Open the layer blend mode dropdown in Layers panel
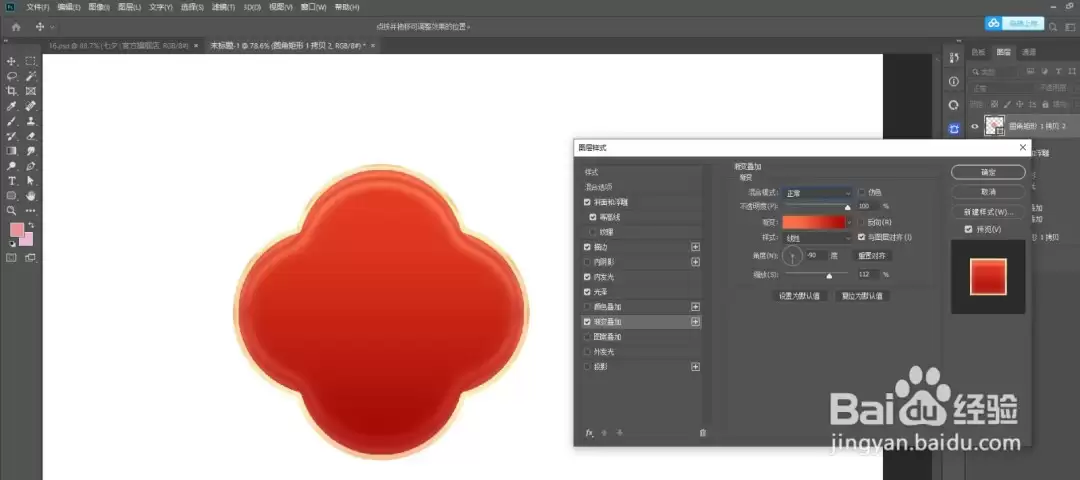The width and height of the screenshot is (1080, 480). 1001,88
